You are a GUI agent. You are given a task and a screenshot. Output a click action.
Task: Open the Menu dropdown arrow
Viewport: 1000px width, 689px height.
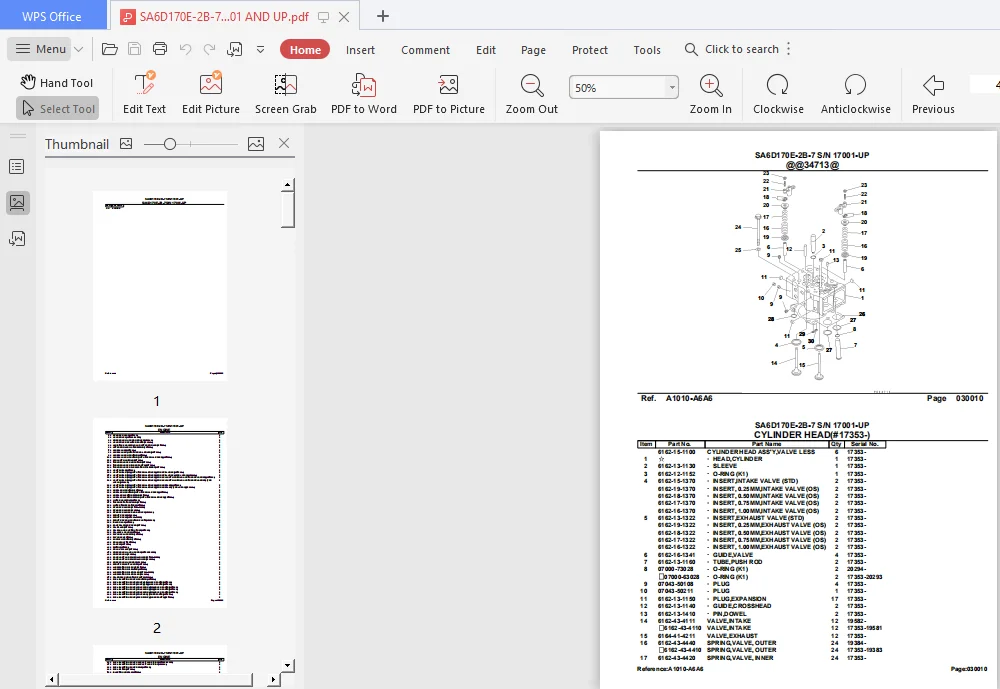coord(79,49)
